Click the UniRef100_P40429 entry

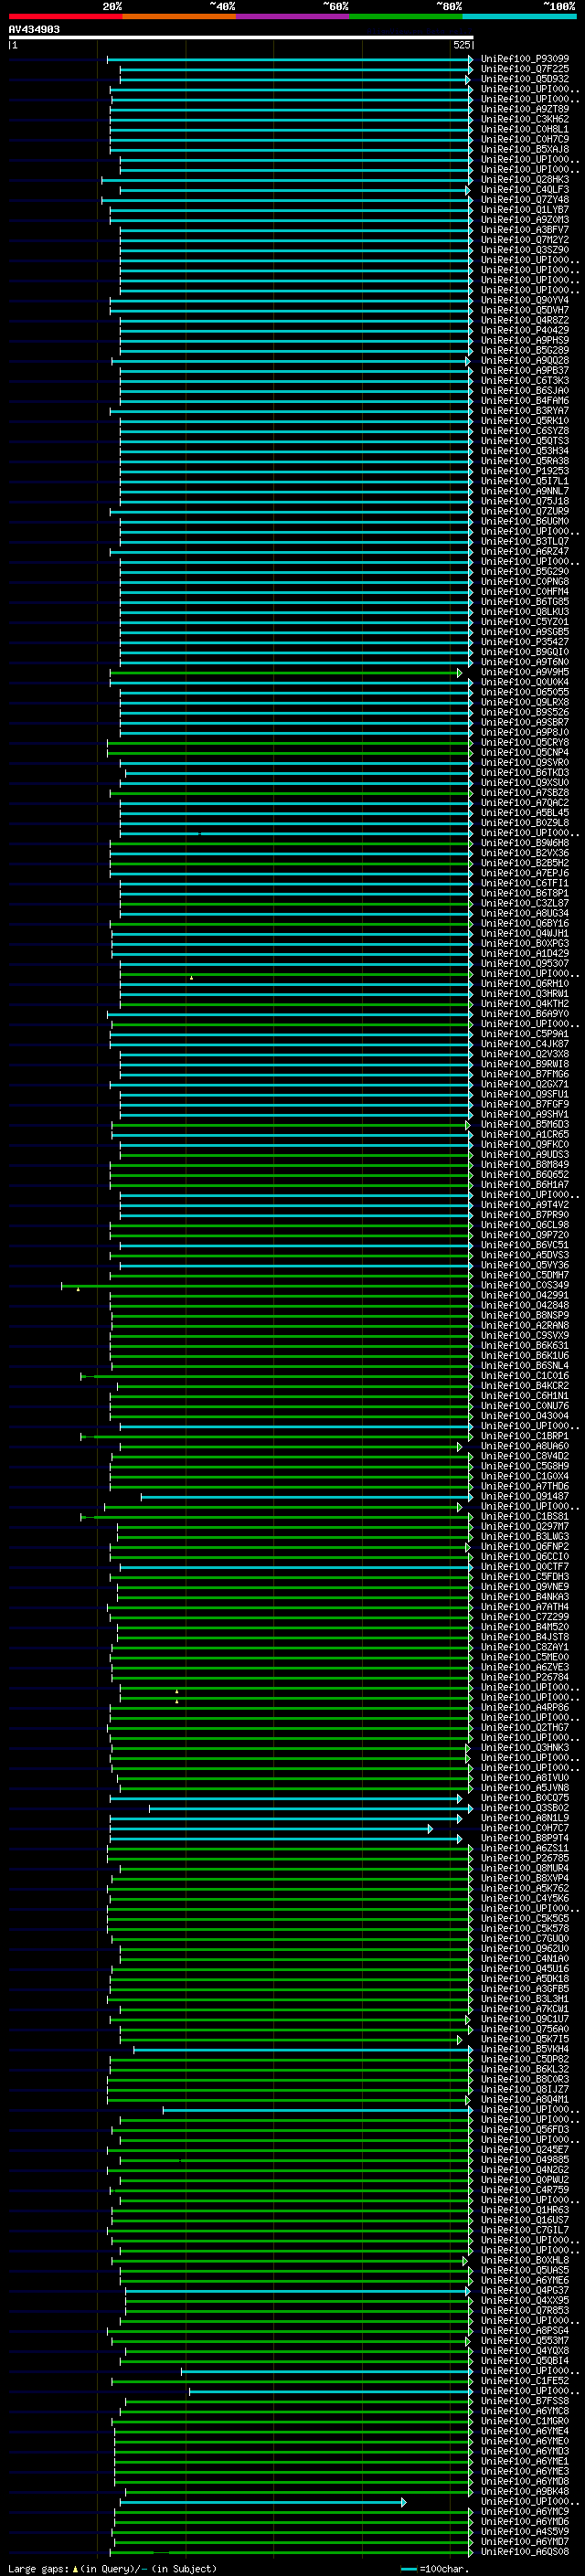click(x=524, y=330)
